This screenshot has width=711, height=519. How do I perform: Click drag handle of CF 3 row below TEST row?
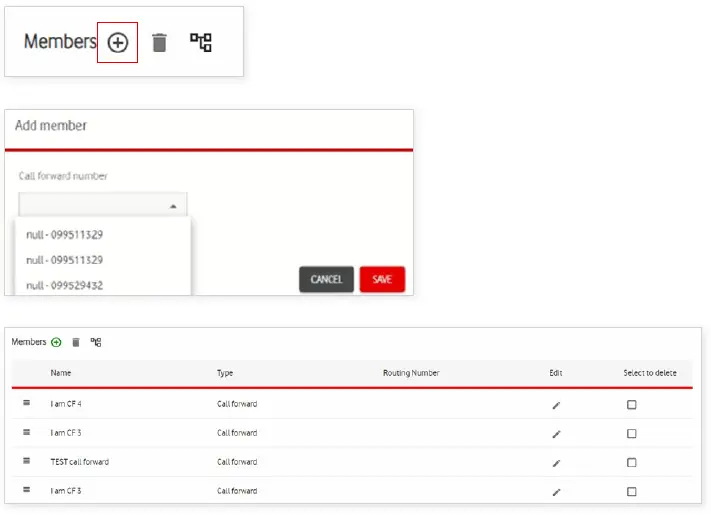pyautogui.click(x=27, y=490)
